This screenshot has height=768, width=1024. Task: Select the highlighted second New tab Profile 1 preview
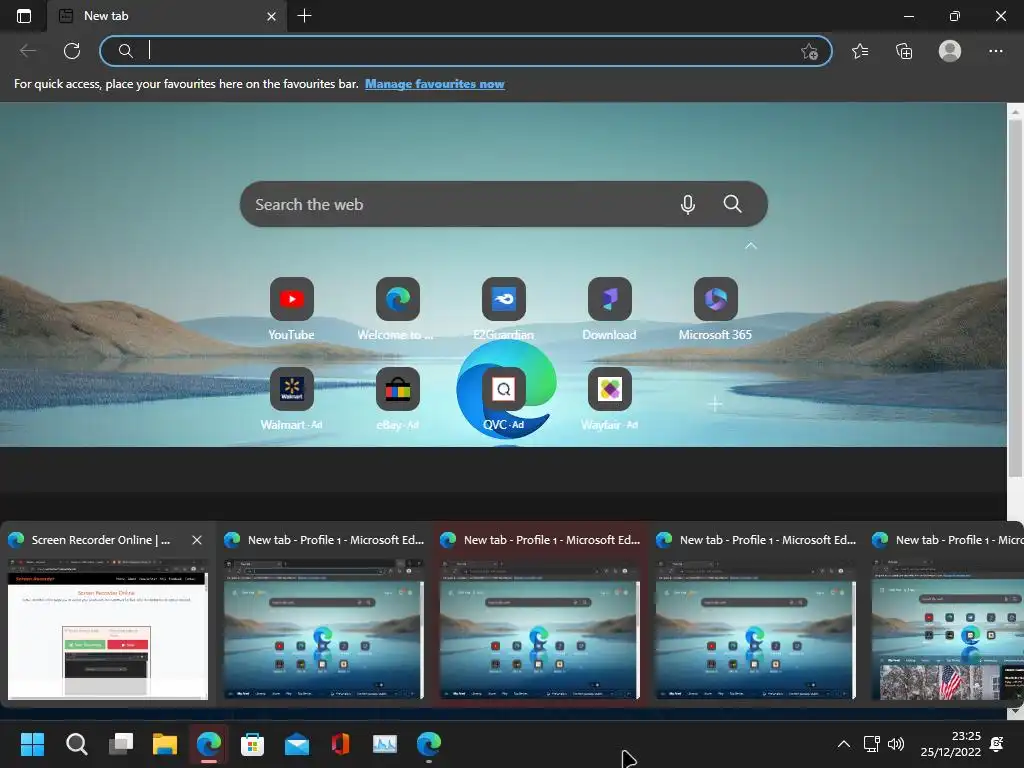(x=540, y=615)
